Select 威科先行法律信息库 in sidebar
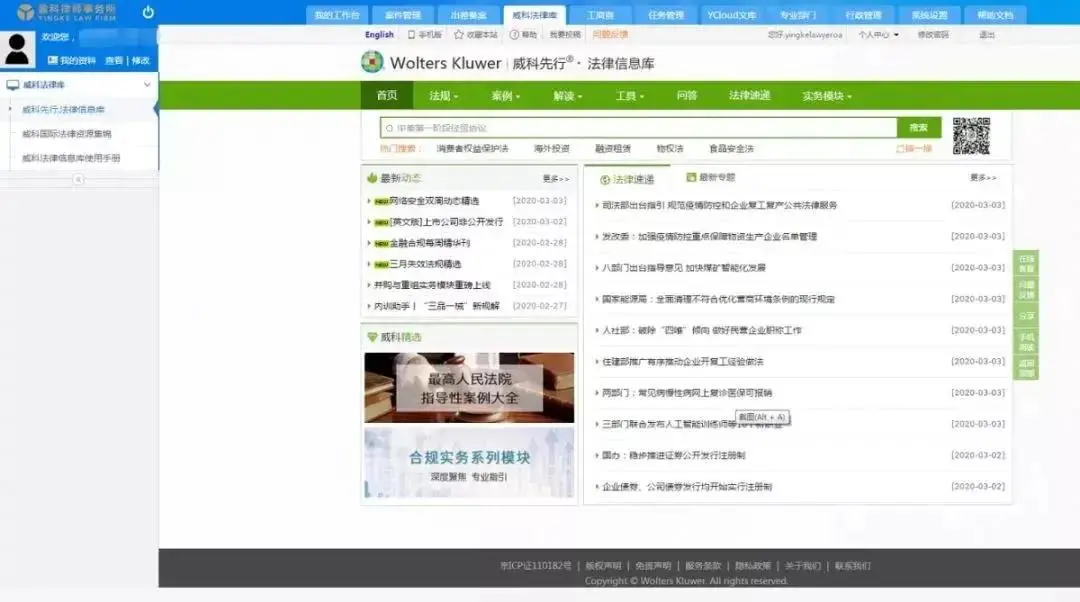Viewport: 1080px width, 602px height. point(63,110)
